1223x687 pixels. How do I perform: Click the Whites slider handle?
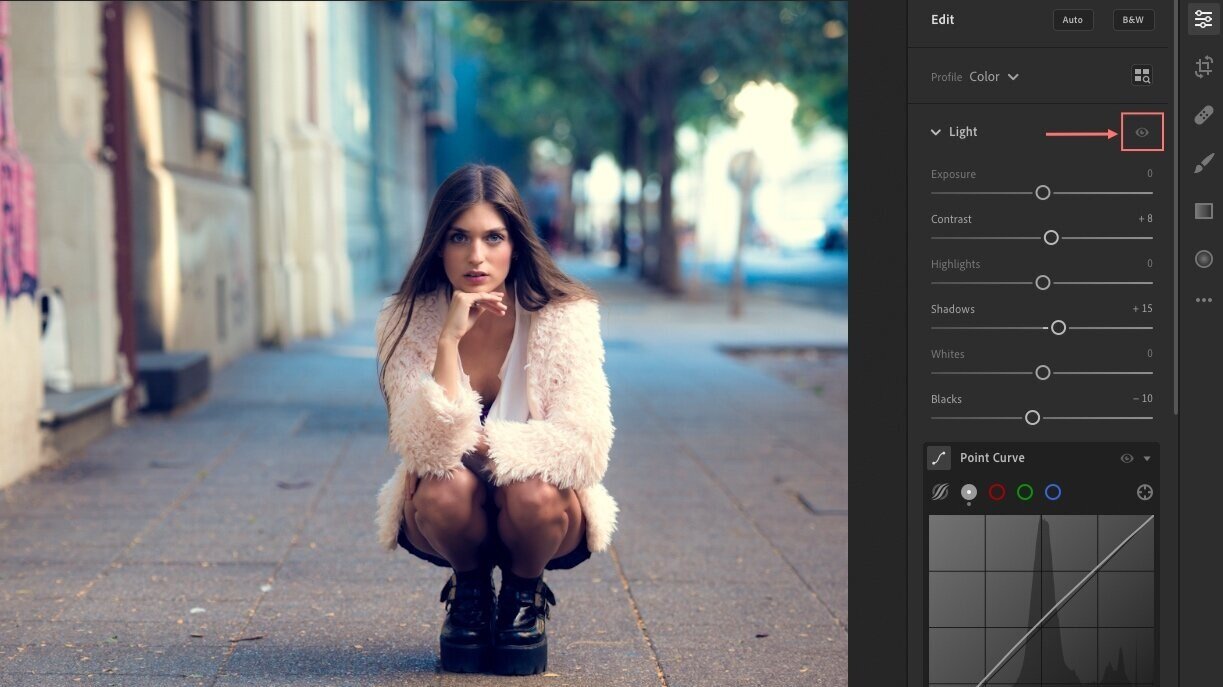pos(1043,373)
